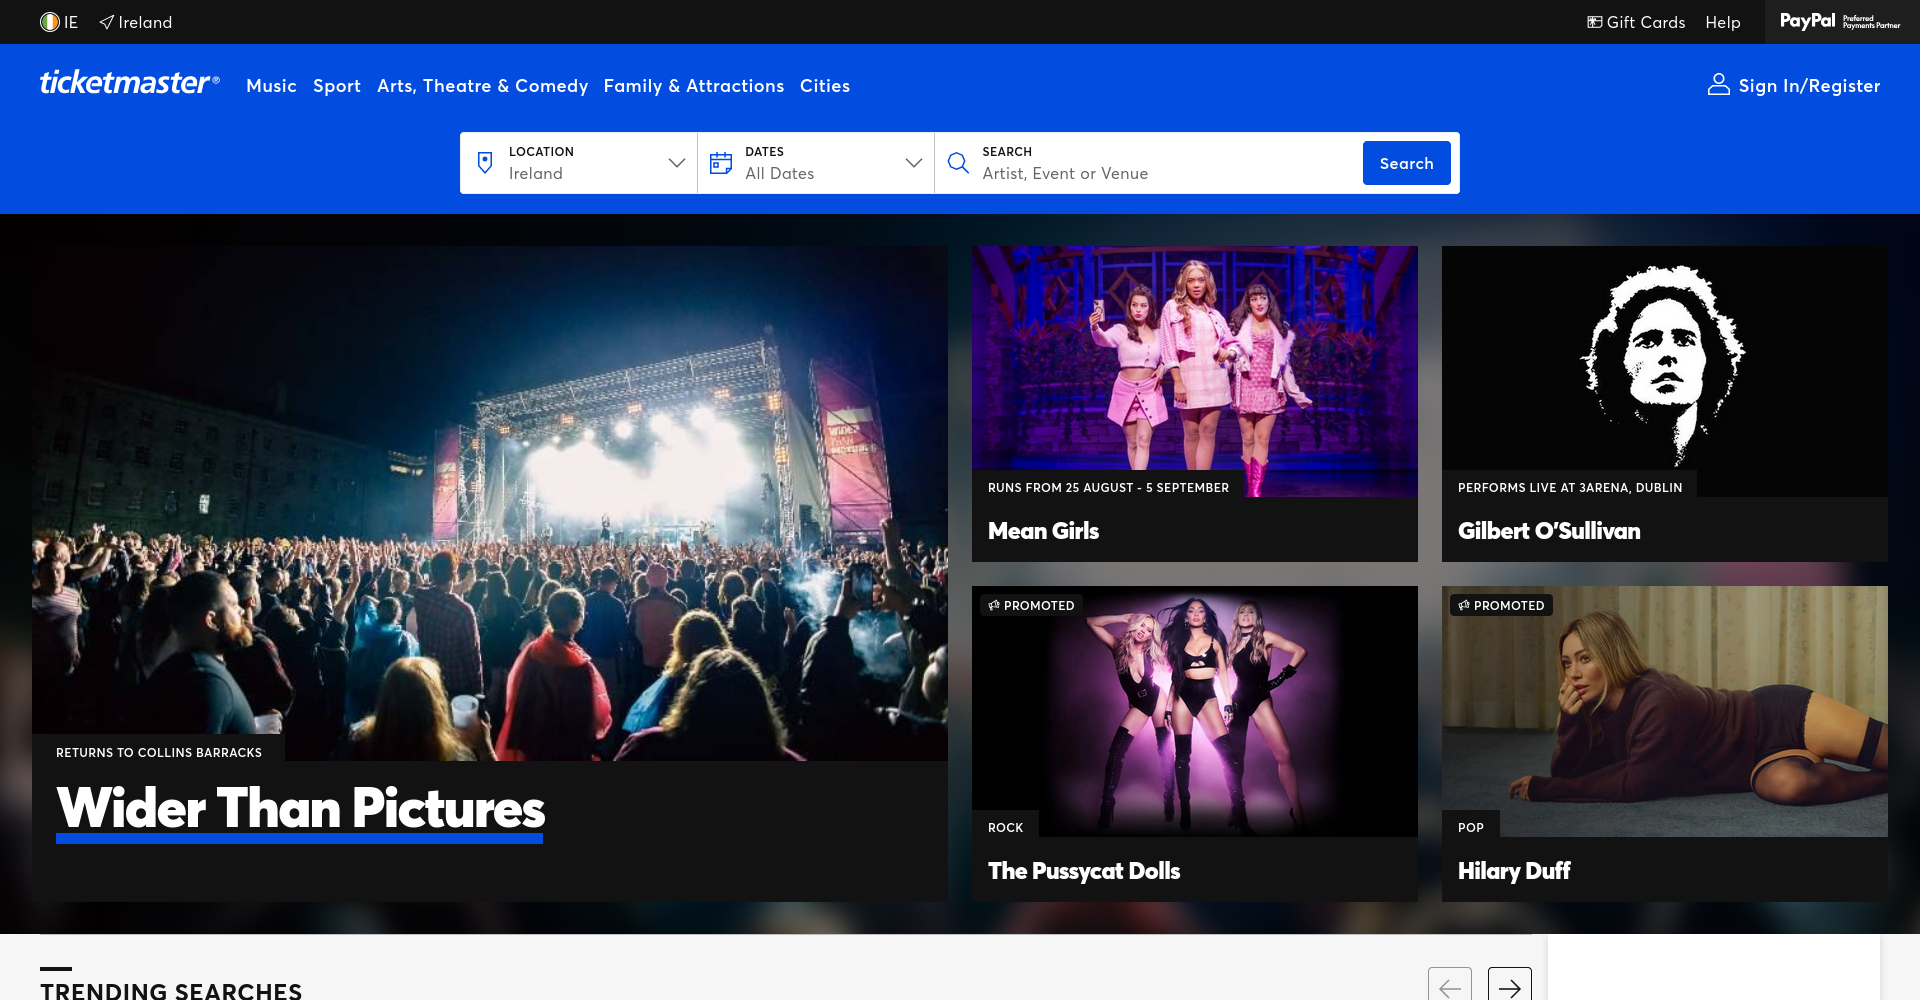
Task: Click the Artist, Event or Venue search field
Action: tap(1149, 163)
